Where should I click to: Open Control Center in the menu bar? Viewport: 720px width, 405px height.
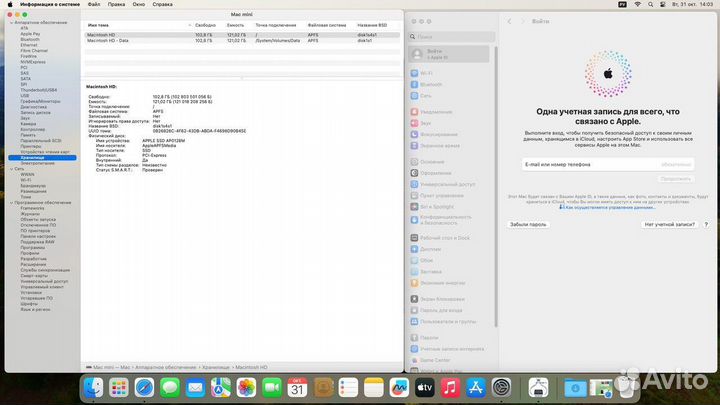[663, 4]
